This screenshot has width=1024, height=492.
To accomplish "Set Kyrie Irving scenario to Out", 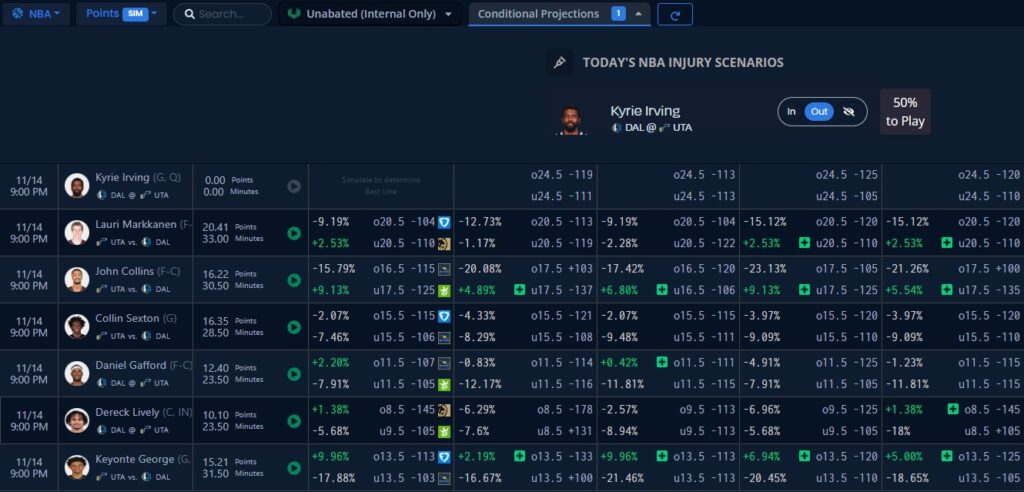I will [819, 112].
